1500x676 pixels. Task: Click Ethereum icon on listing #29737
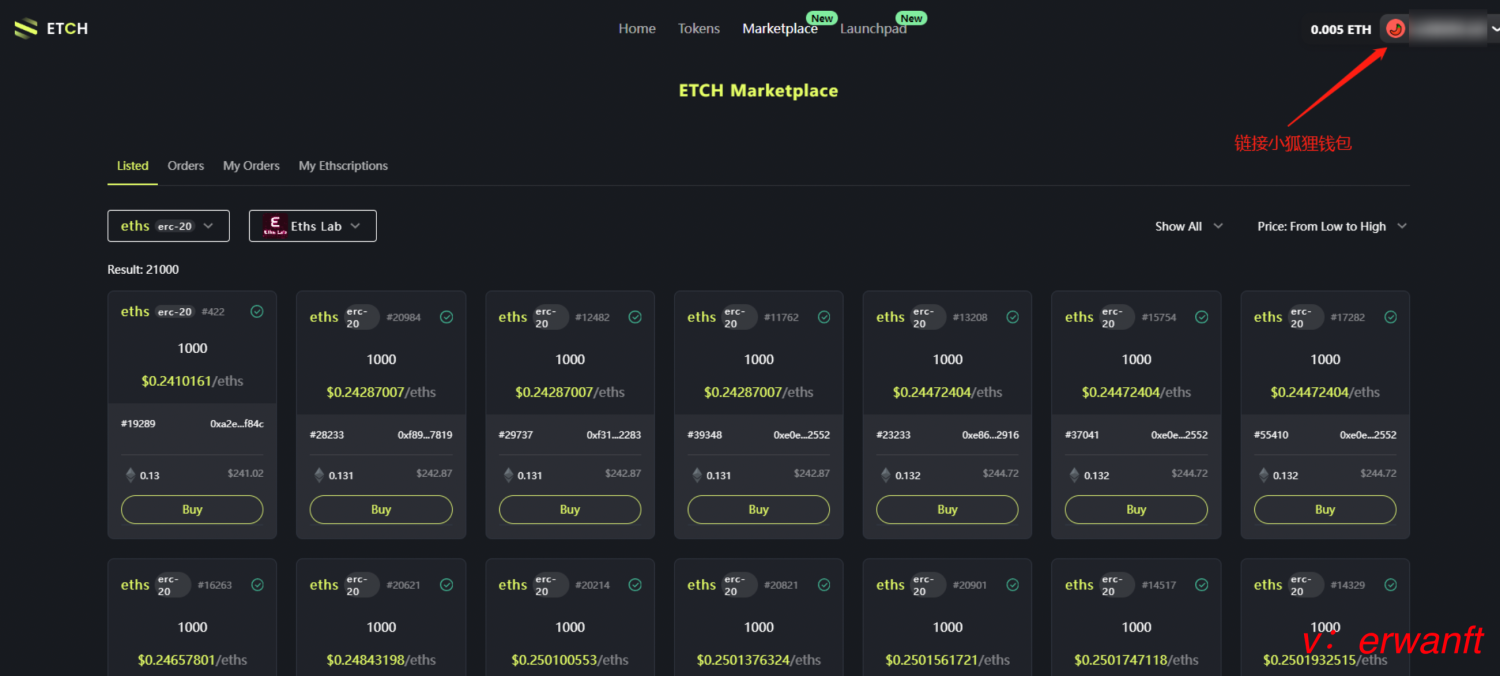pyautogui.click(x=508, y=475)
